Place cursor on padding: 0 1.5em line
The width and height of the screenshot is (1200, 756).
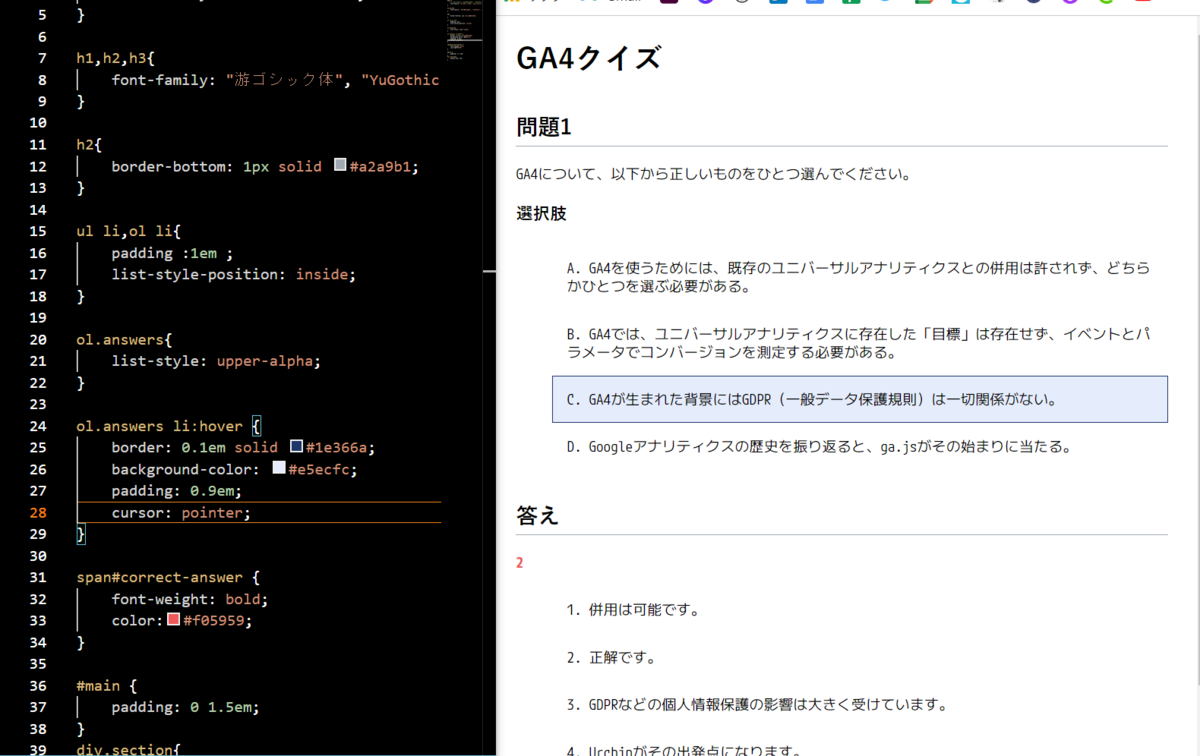(x=185, y=707)
